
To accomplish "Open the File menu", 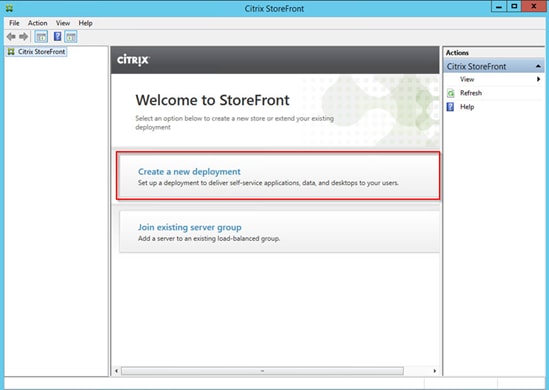I will click(x=14, y=23).
